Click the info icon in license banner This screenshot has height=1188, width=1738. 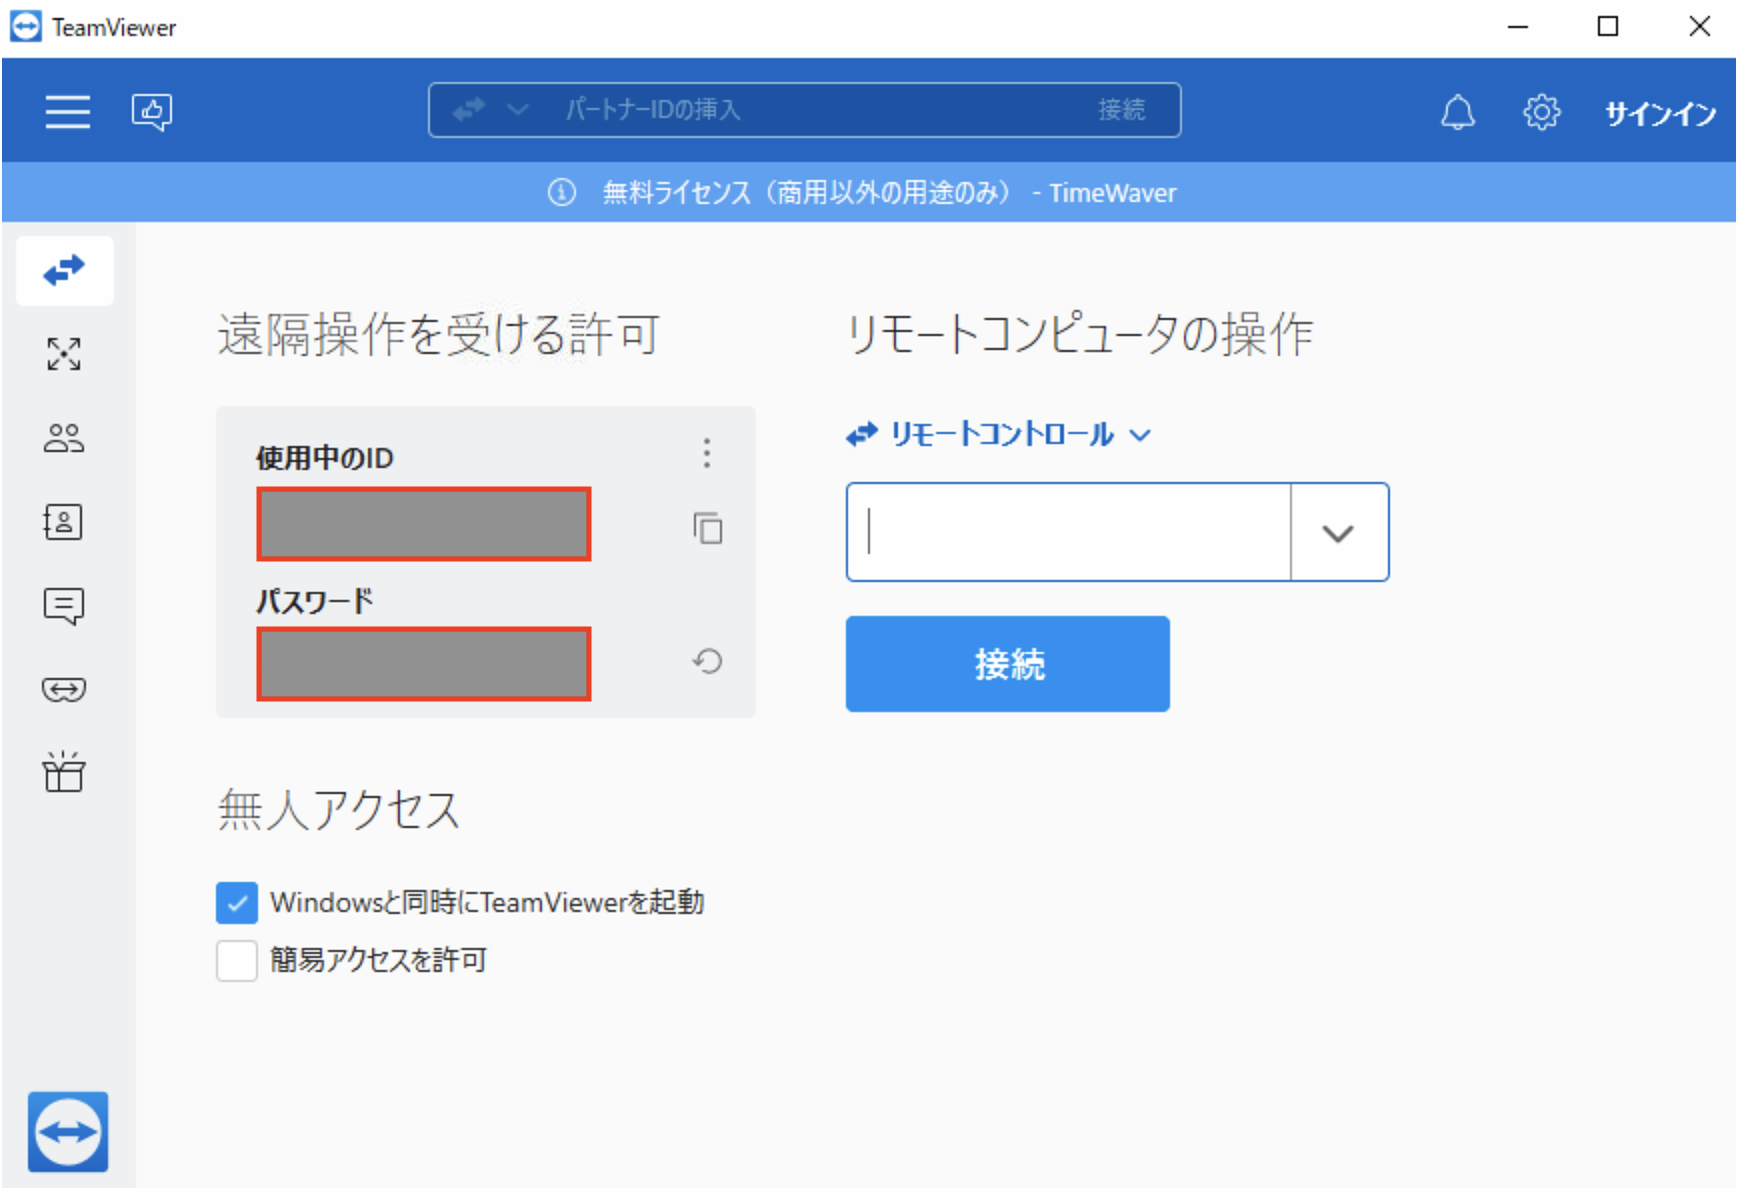(x=562, y=192)
